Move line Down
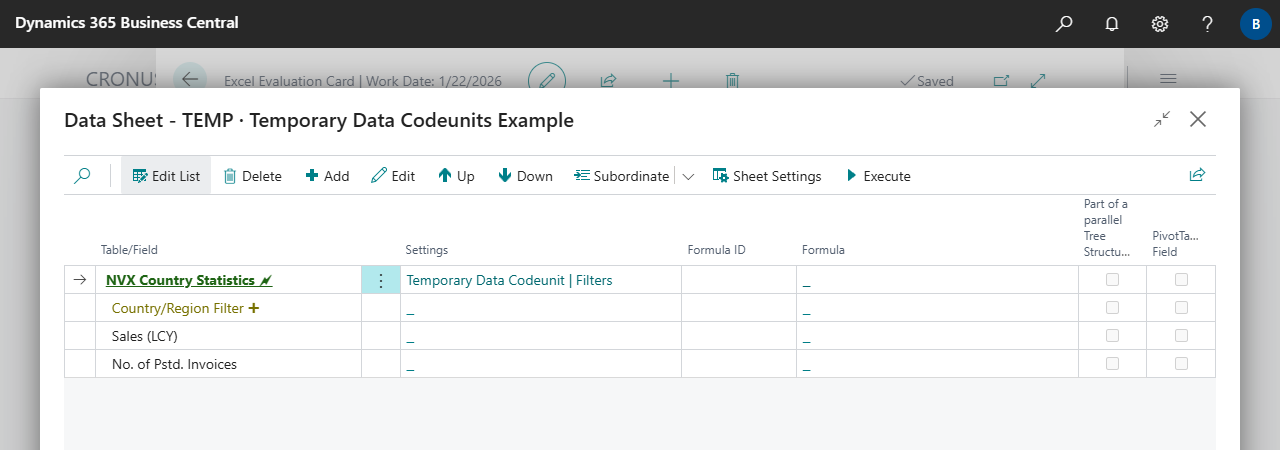1280x450 pixels. (x=525, y=176)
